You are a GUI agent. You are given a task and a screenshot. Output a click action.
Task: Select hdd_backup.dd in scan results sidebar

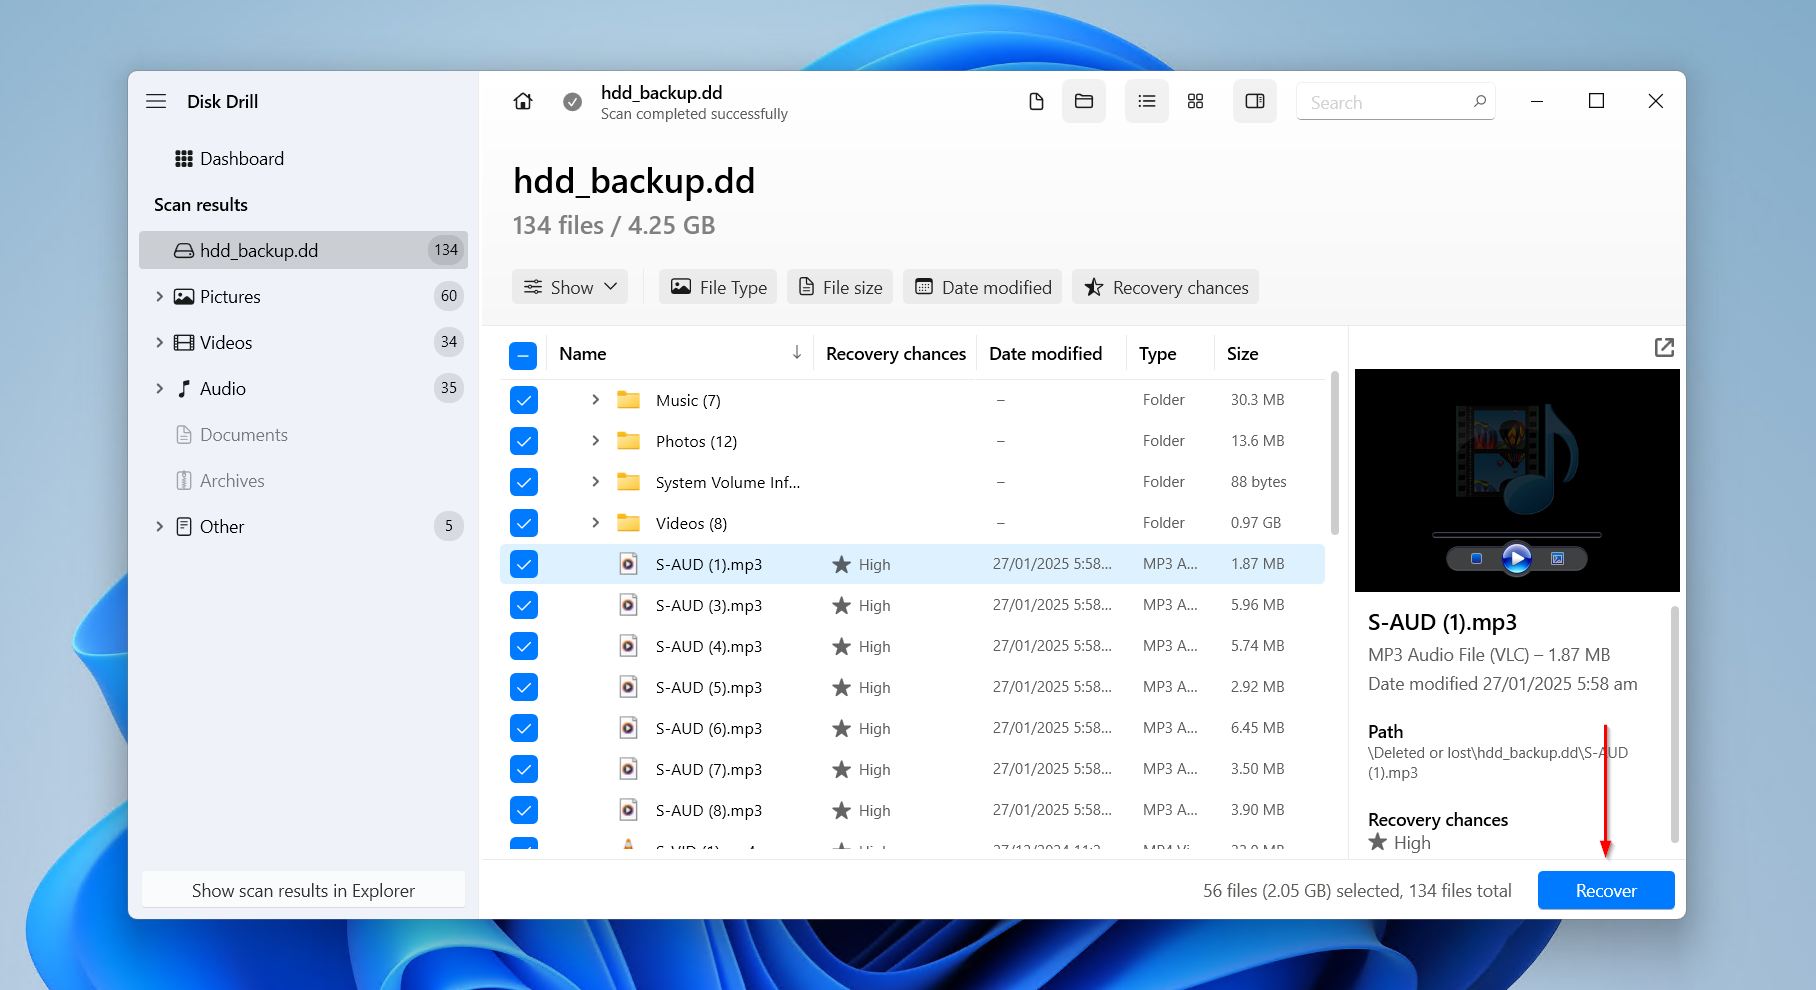(x=260, y=250)
